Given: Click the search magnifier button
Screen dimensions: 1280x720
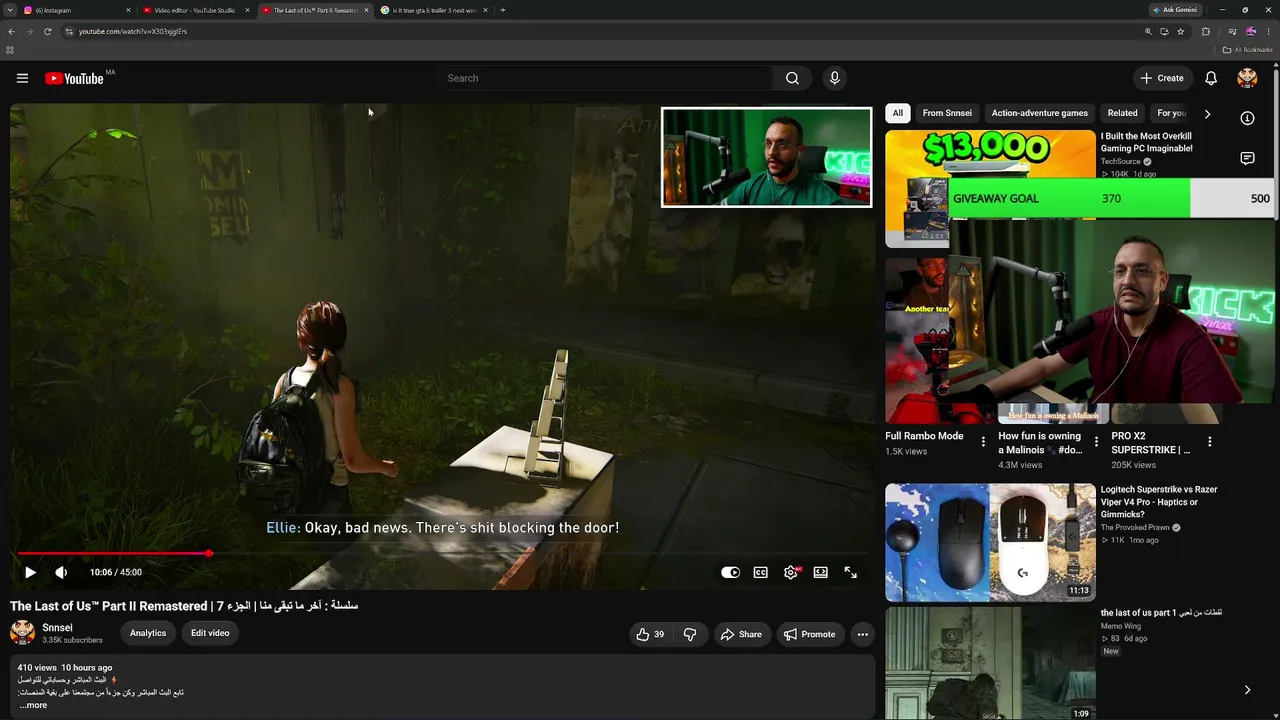Looking at the screenshot, I should (x=792, y=78).
